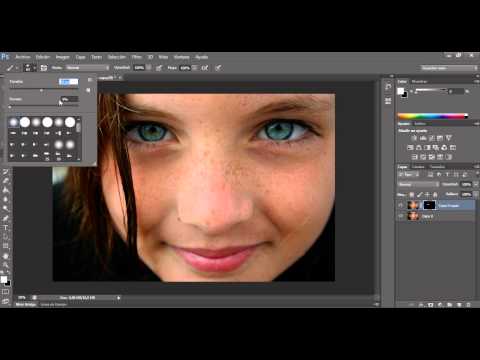Add a Curves adjustment
Image resolution: width=480 pixels, height=360 pixels.
tap(431, 138)
